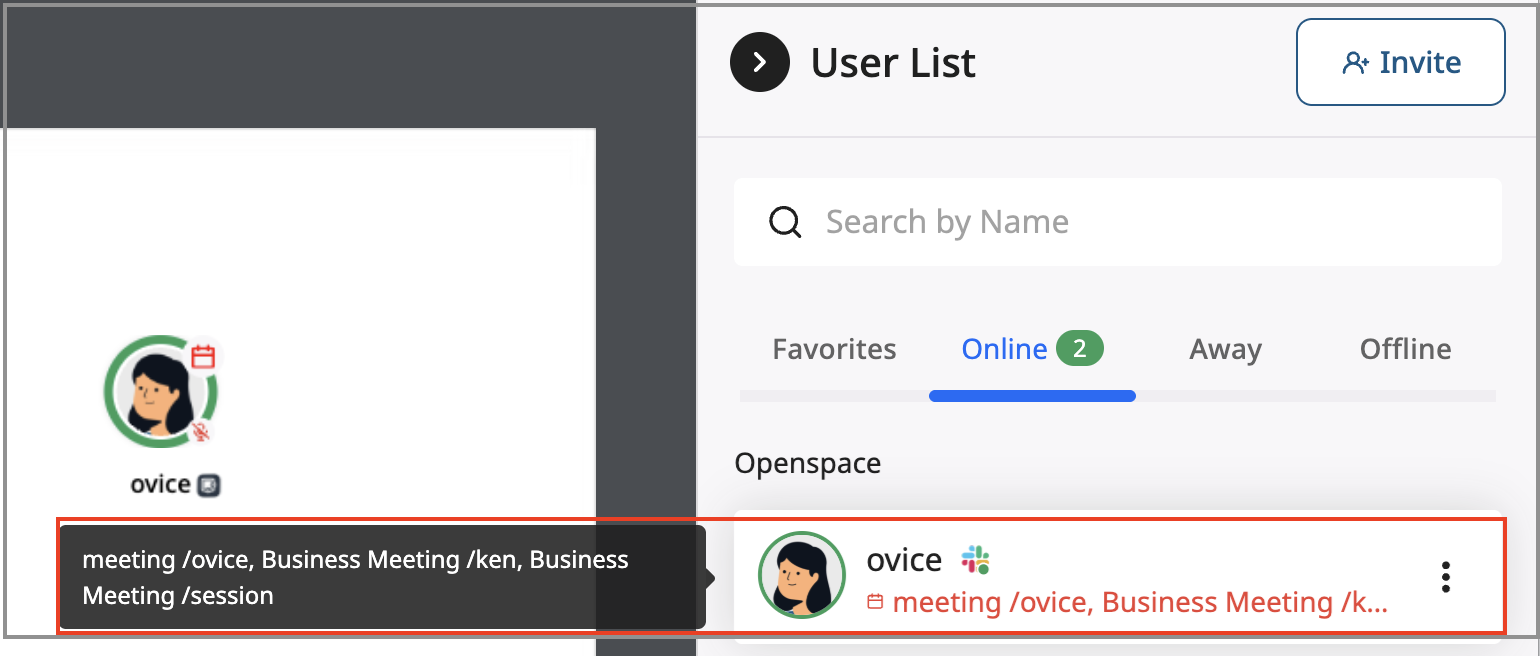Screen dimensions: 1540x656
Task: Click the search magnifier icon
Action: pos(785,222)
